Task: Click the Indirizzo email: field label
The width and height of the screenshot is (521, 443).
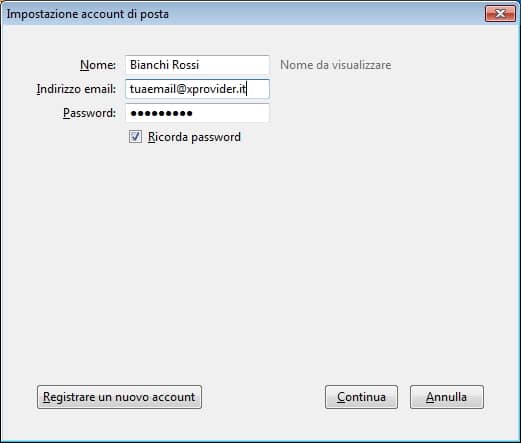Action: pyautogui.click(x=76, y=89)
